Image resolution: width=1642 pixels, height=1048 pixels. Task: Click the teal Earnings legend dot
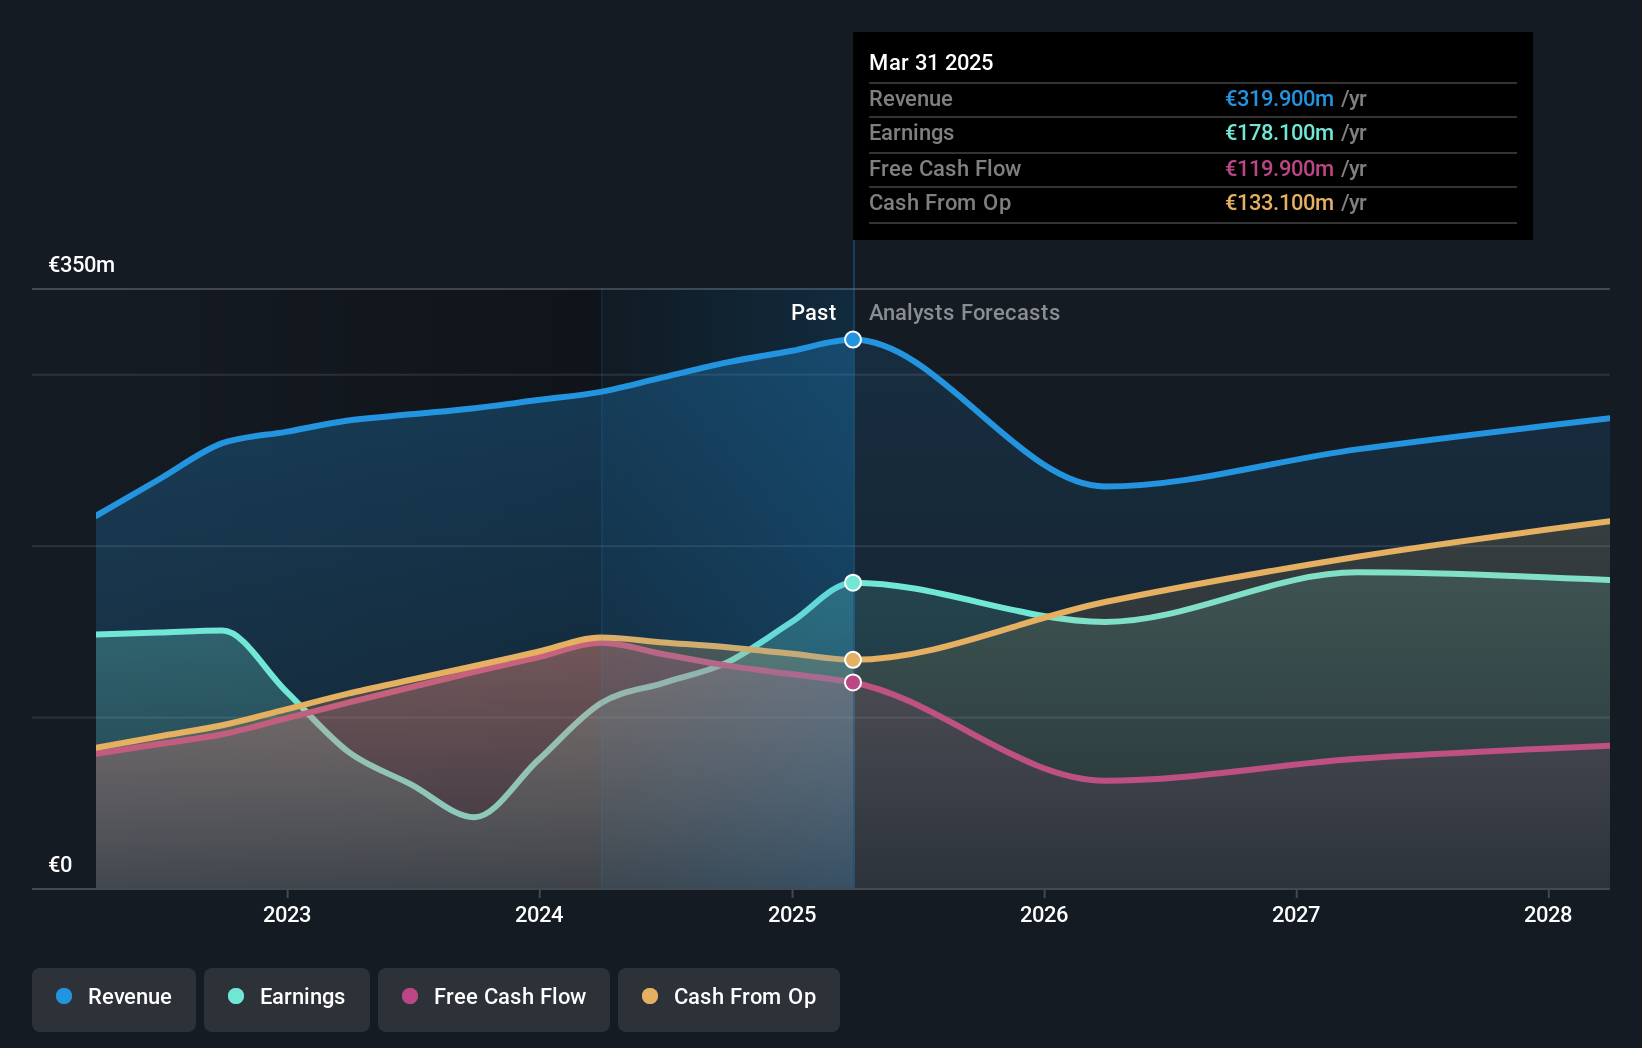click(234, 998)
